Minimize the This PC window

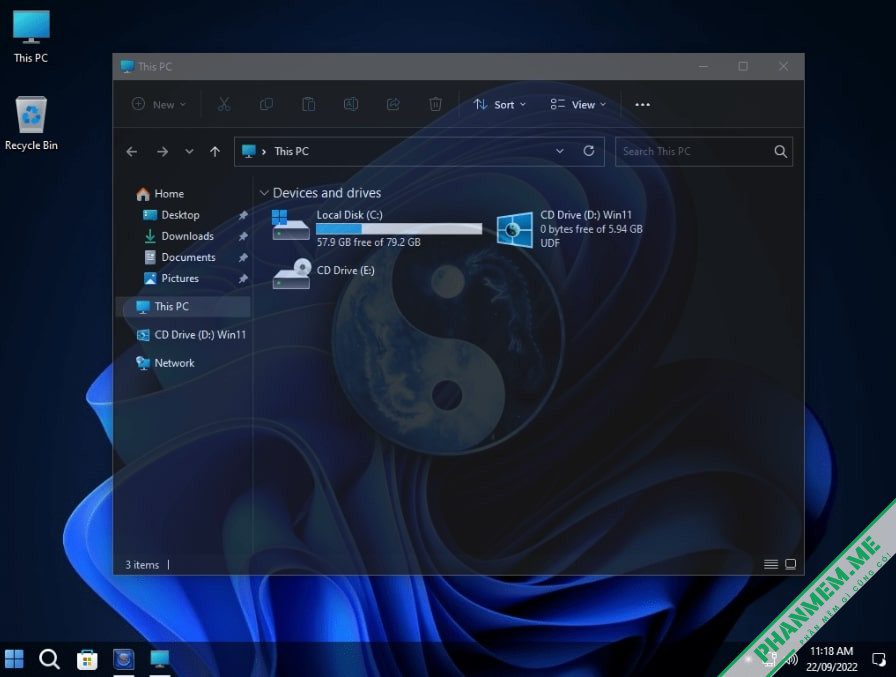coord(703,66)
